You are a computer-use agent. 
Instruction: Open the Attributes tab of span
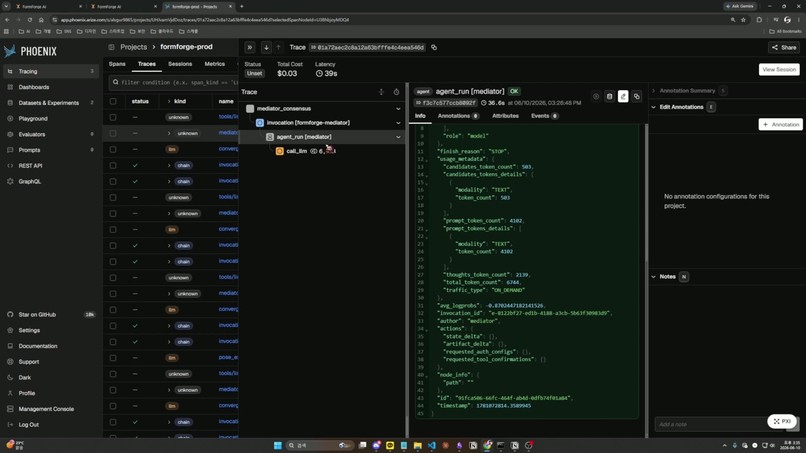point(505,116)
